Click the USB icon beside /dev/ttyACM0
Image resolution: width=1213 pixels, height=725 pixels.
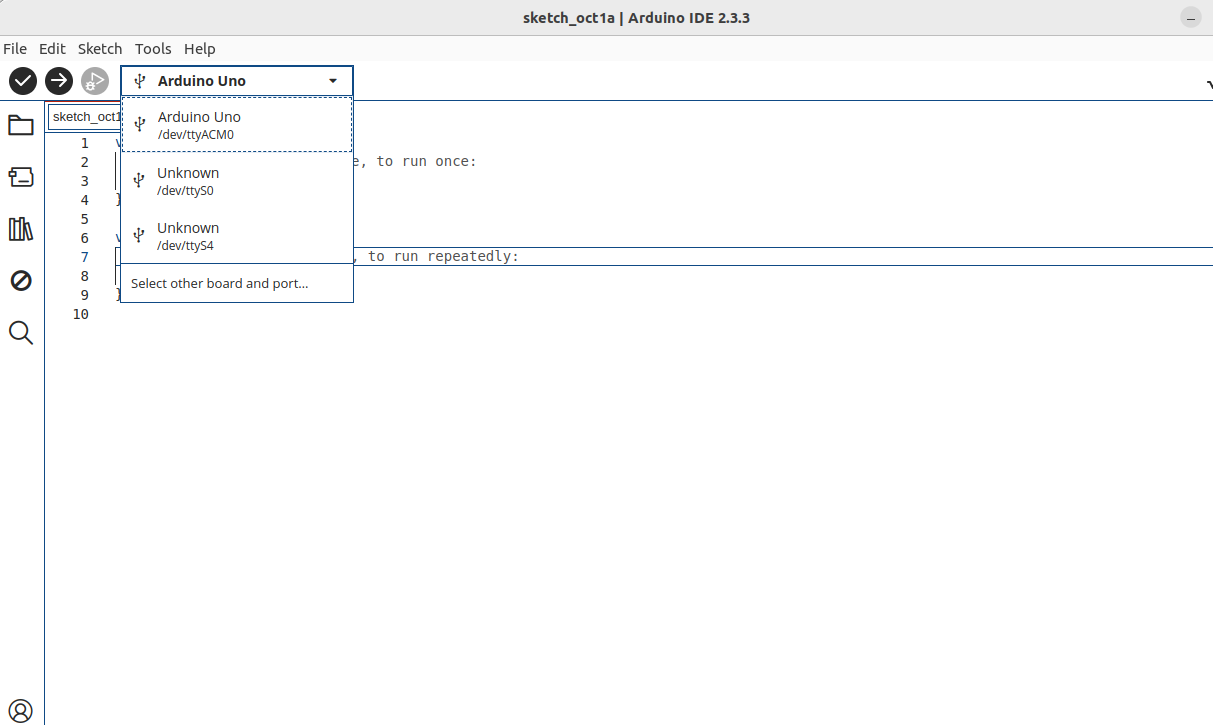[x=140, y=125]
